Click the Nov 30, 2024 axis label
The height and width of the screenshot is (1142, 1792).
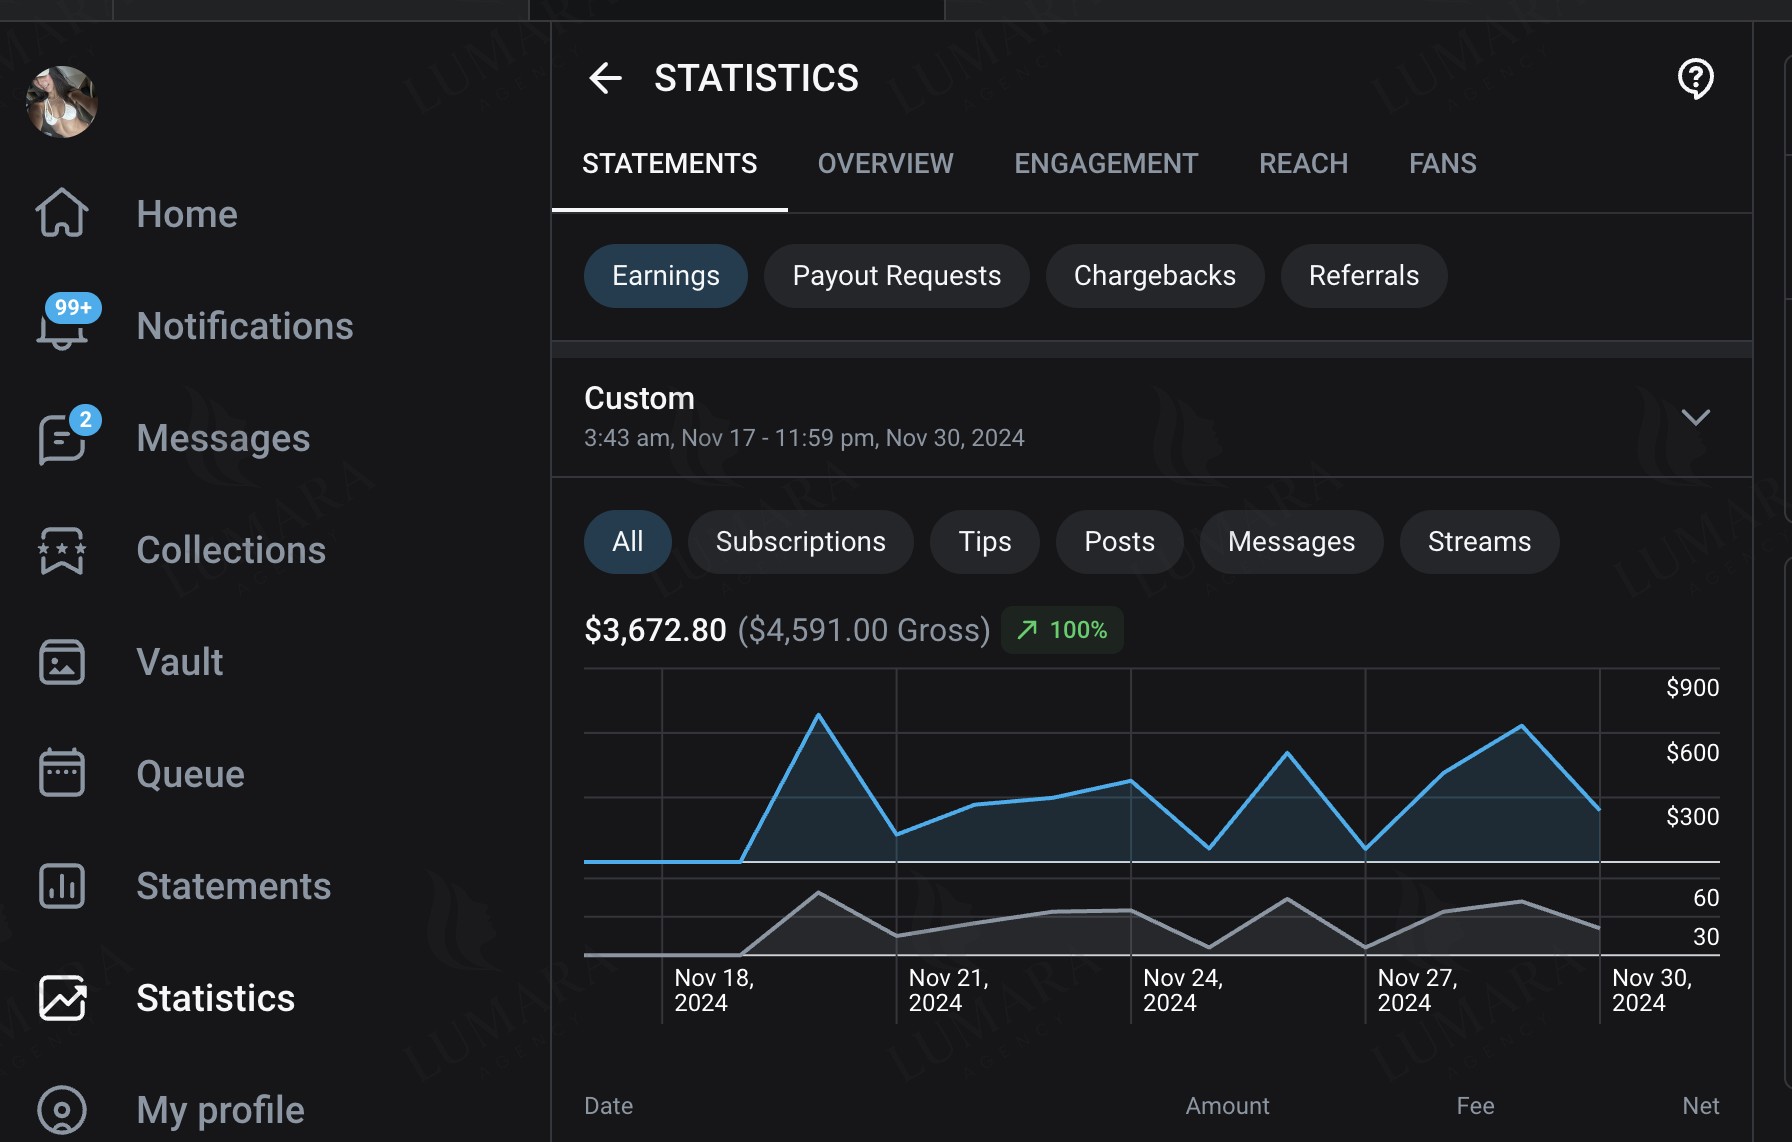[1652, 990]
